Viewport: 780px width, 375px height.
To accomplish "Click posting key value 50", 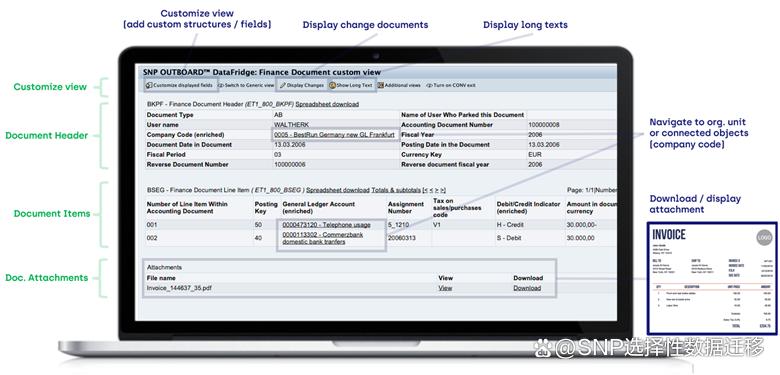I will coord(258,225).
